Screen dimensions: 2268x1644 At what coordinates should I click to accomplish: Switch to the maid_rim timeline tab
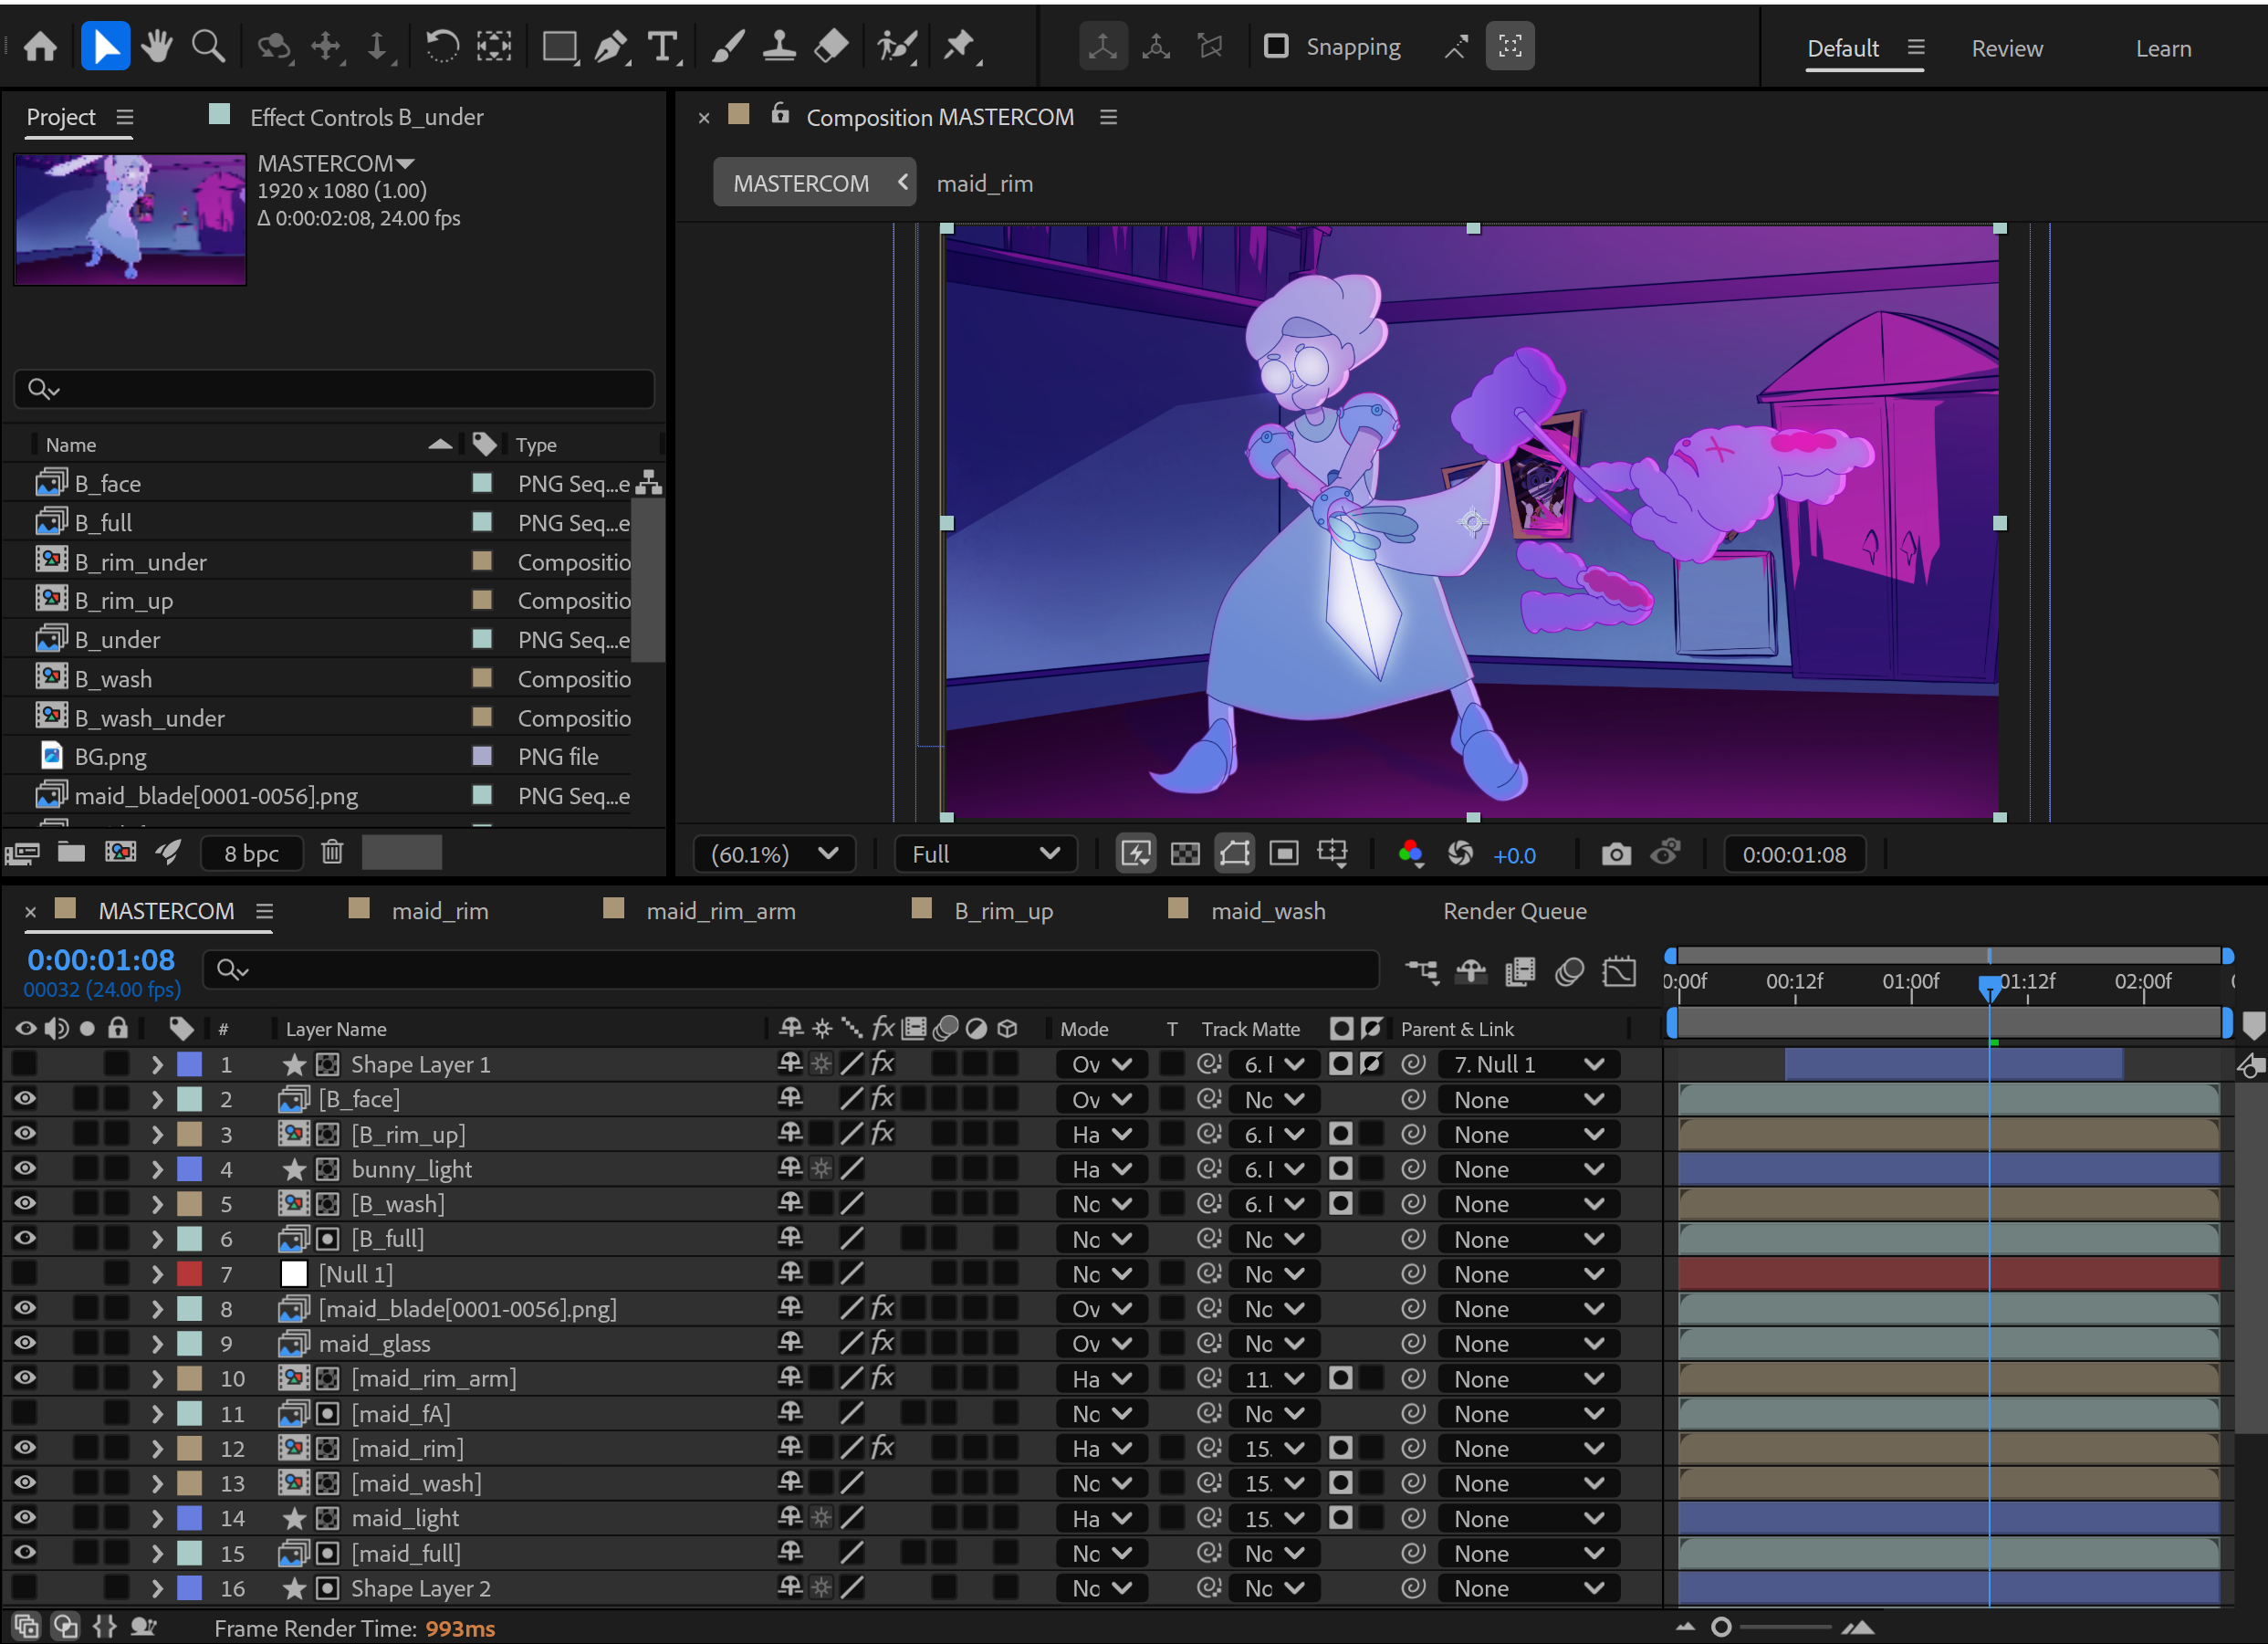point(439,911)
